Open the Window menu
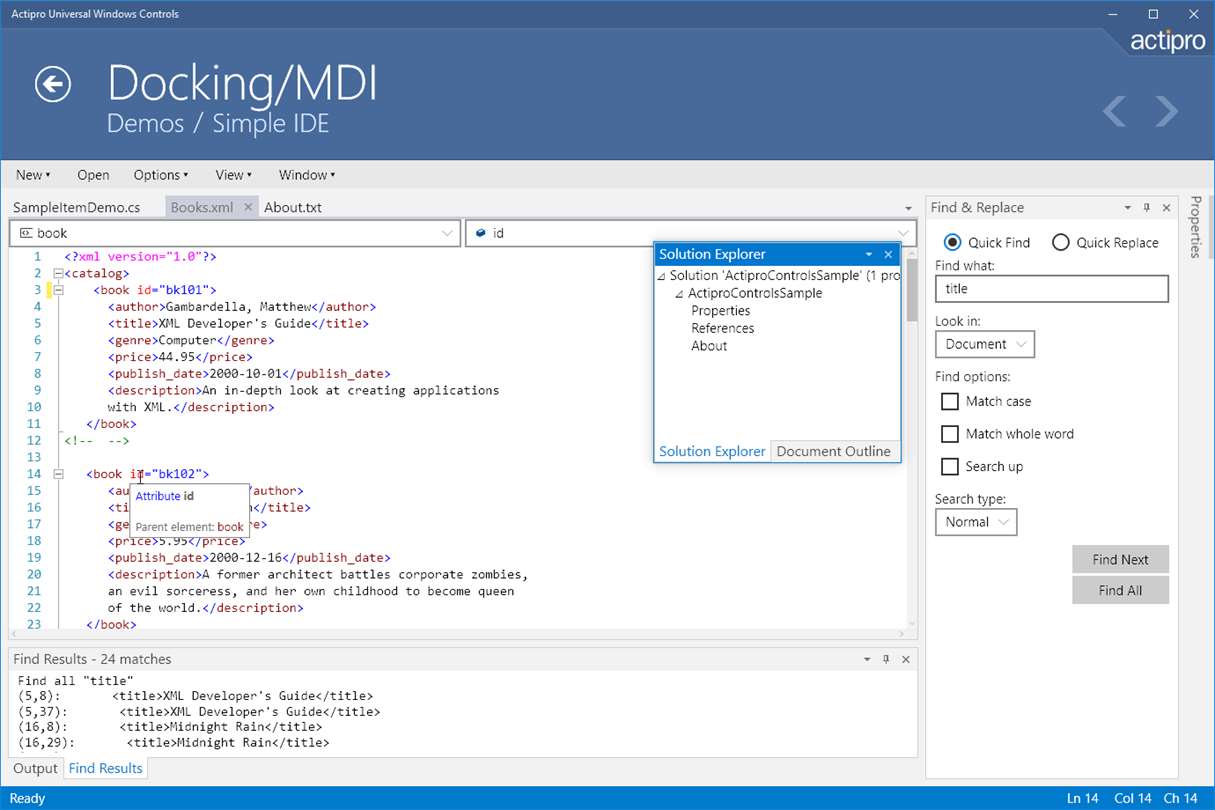The image size is (1215, 810). 307,175
